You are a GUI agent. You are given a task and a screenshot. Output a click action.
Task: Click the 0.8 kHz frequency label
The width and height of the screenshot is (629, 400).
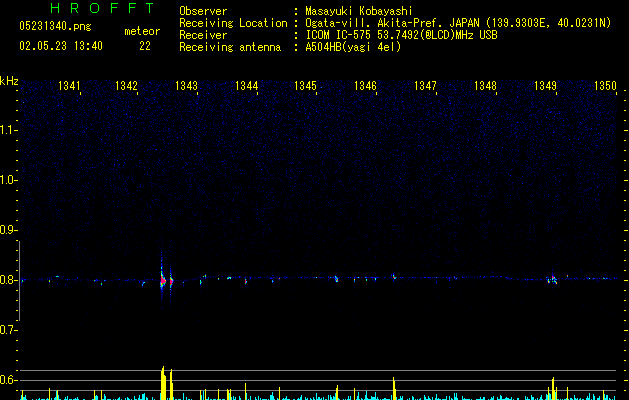pyautogui.click(x=8, y=280)
